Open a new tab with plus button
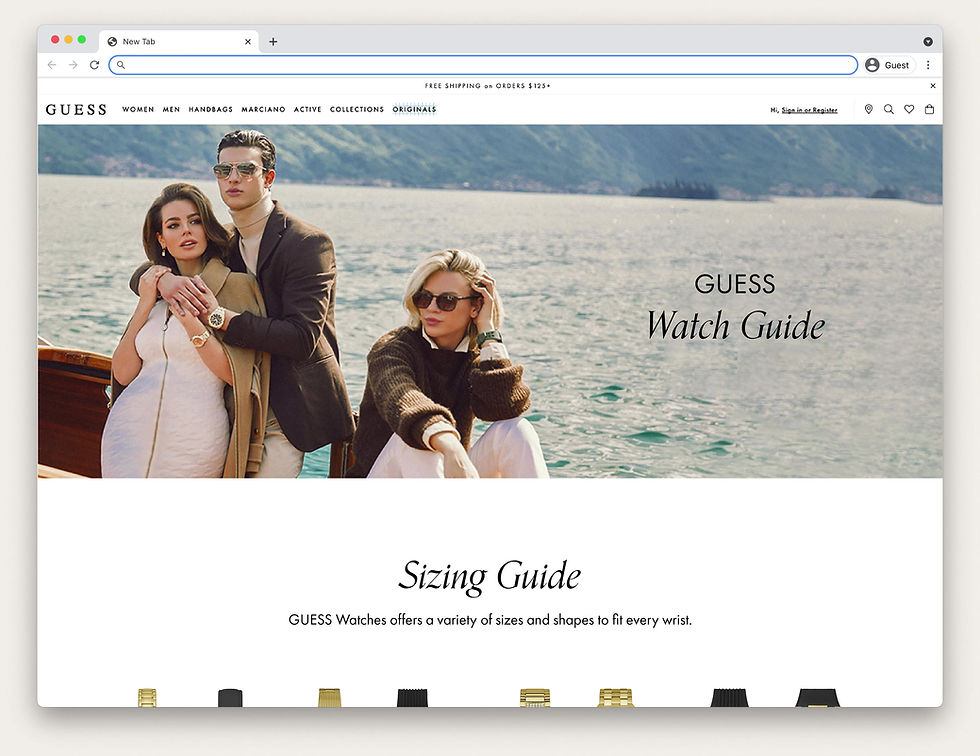The width and height of the screenshot is (980, 756). click(273, 42)
